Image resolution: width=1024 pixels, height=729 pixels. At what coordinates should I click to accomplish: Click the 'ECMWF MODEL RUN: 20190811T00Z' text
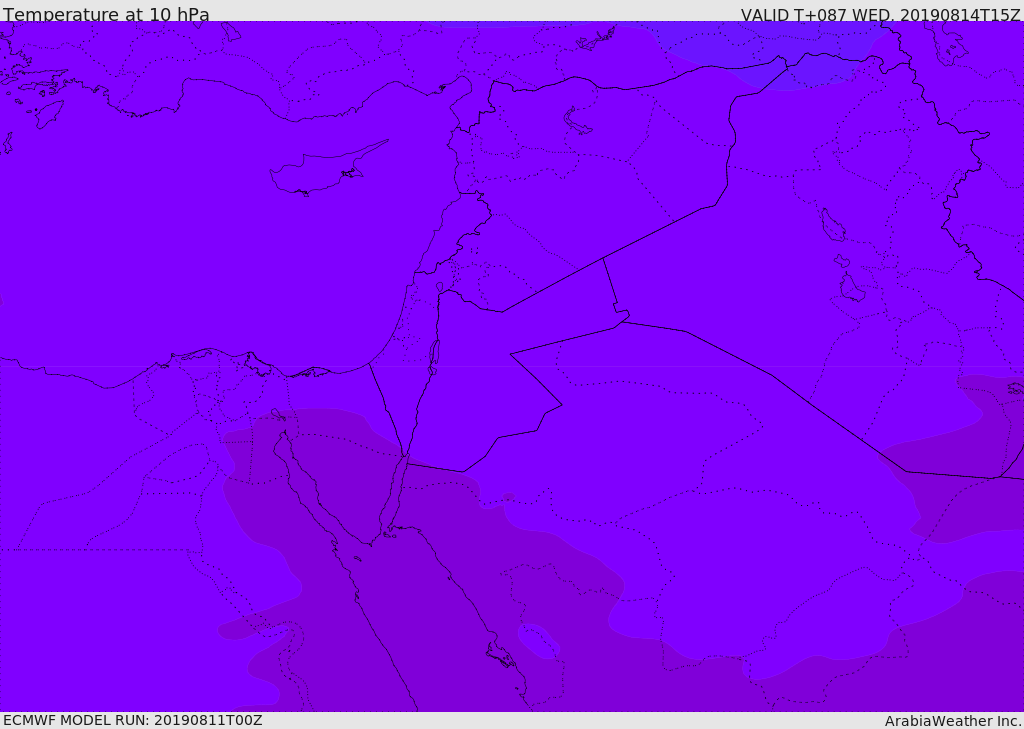[x=133, y=721]
